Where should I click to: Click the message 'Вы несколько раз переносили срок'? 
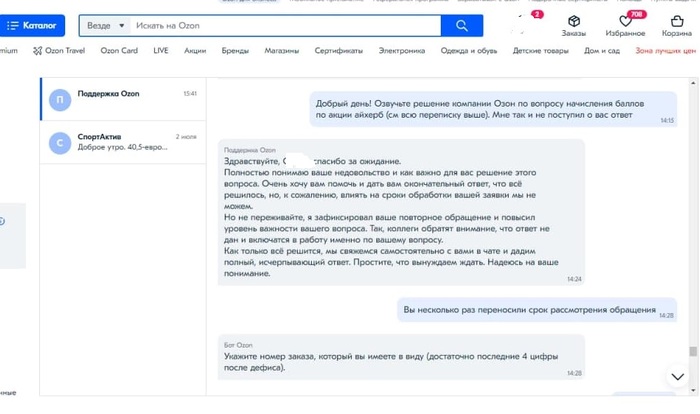pyautogui.click(x=537, y=310)
